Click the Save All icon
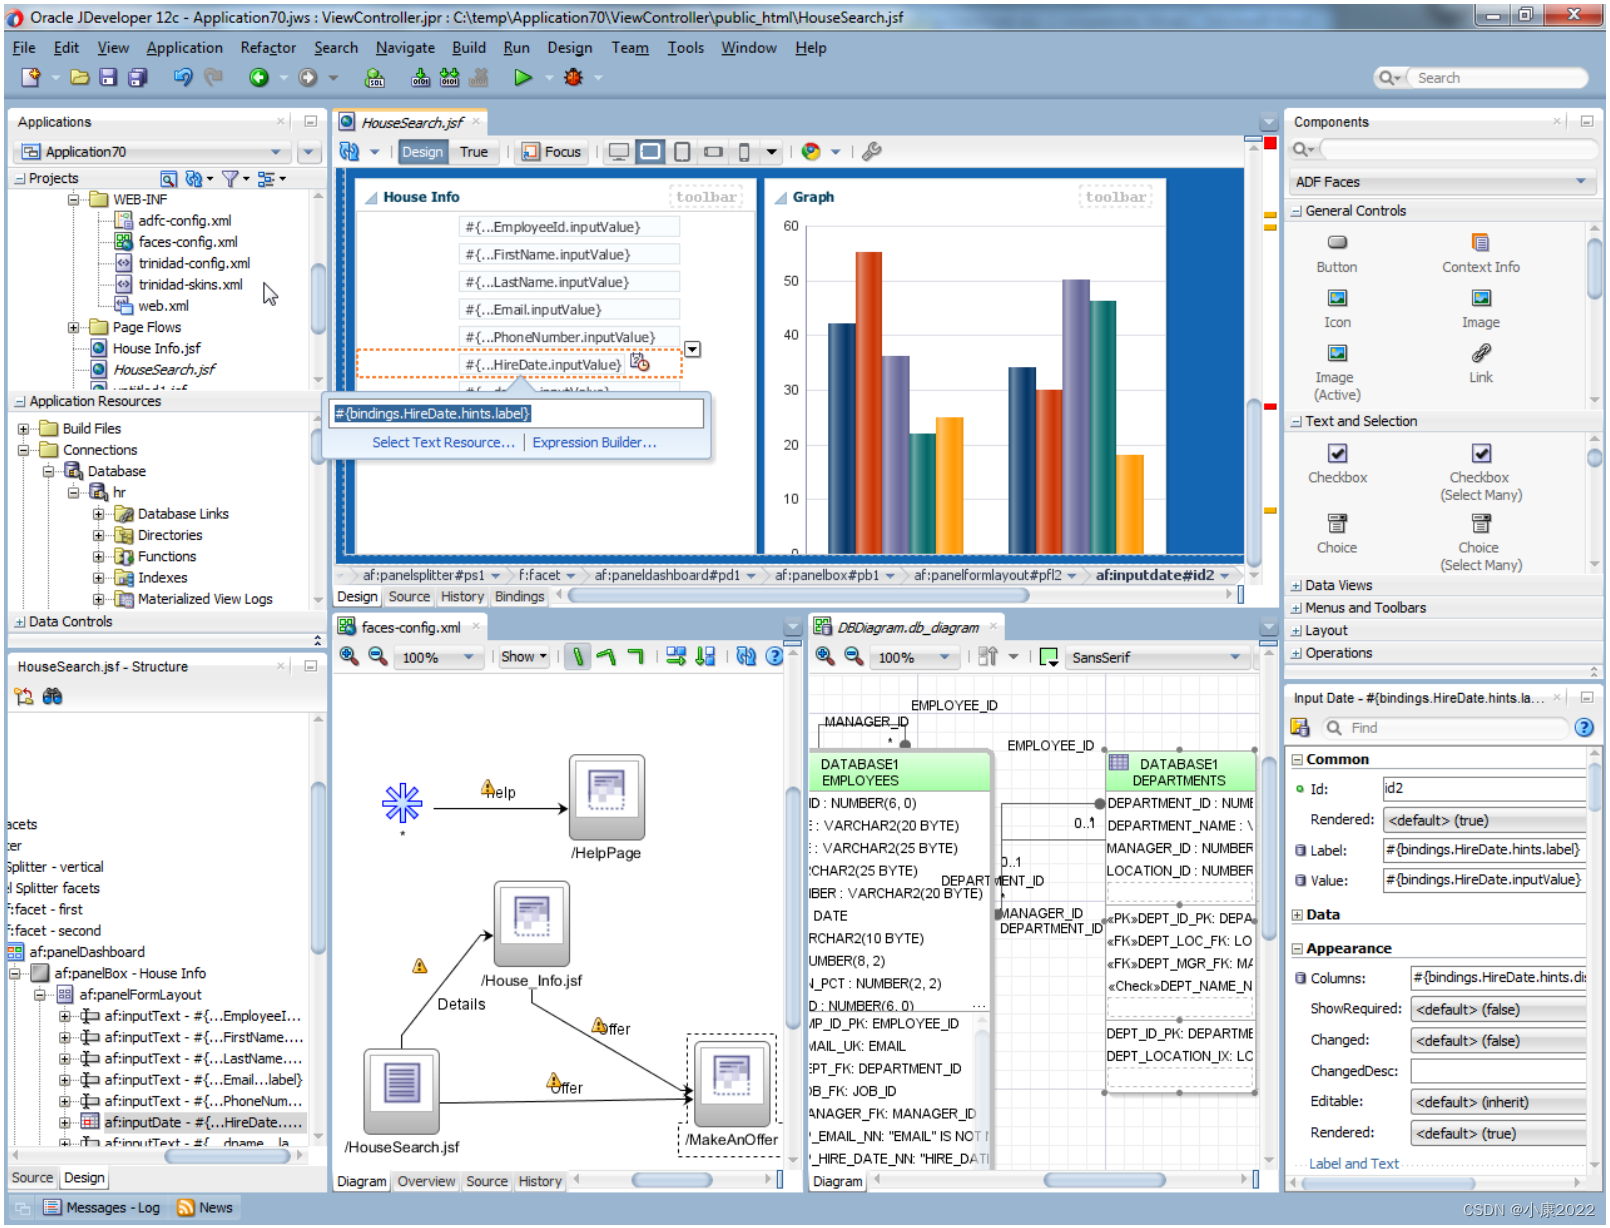 (x=138, y=77)
